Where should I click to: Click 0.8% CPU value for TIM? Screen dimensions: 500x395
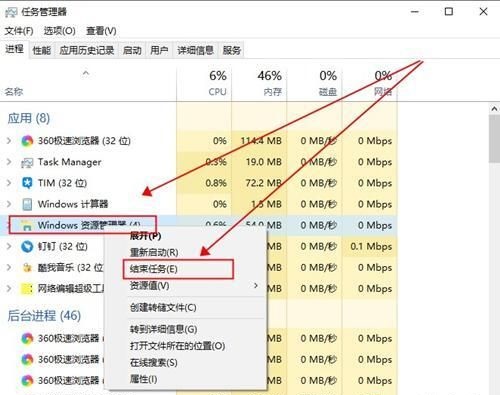[x=216, y=183]
